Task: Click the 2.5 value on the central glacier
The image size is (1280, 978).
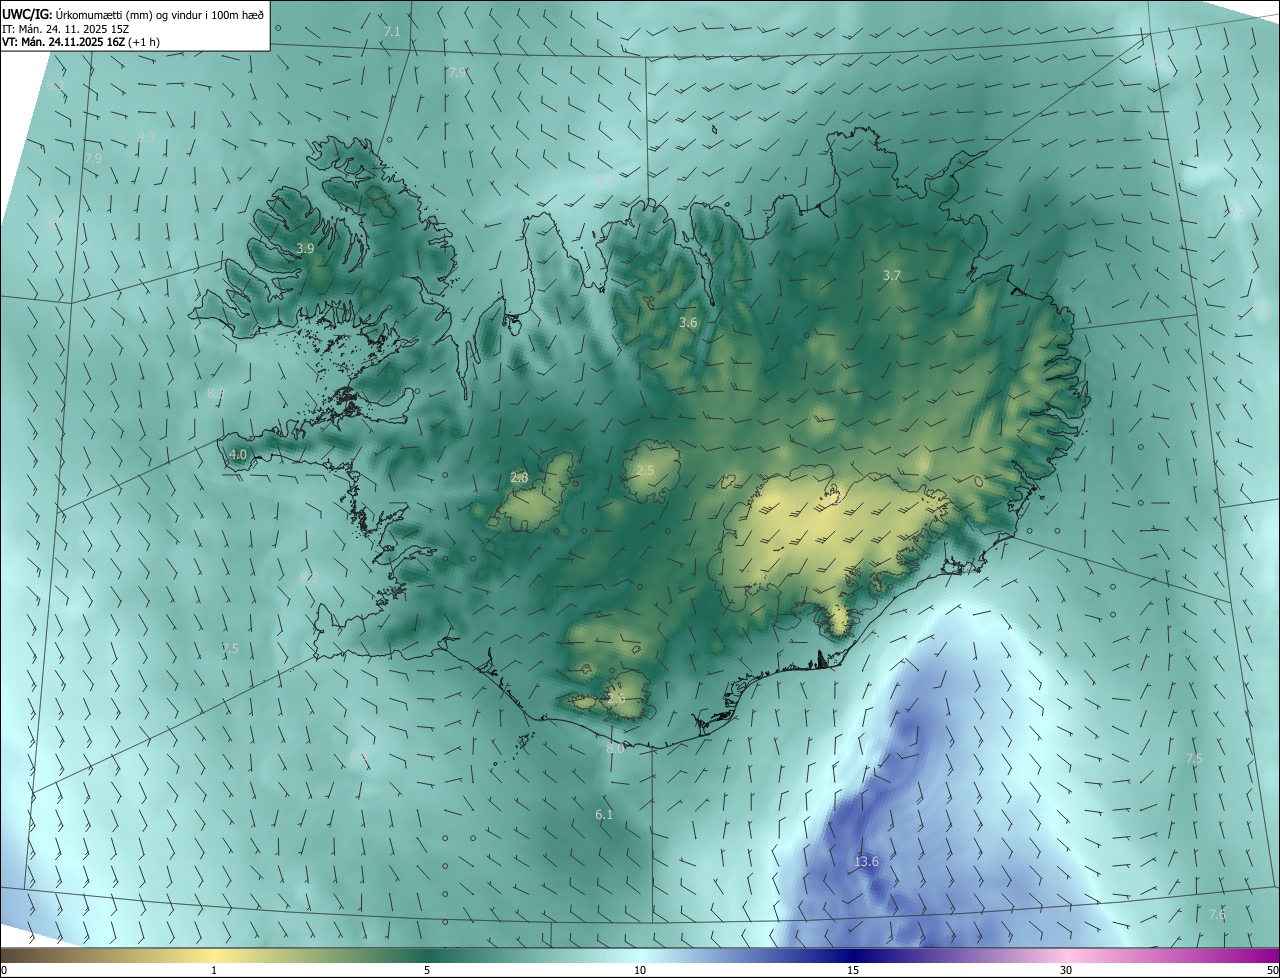Action: pyautogui.click(x=645, y=470)
